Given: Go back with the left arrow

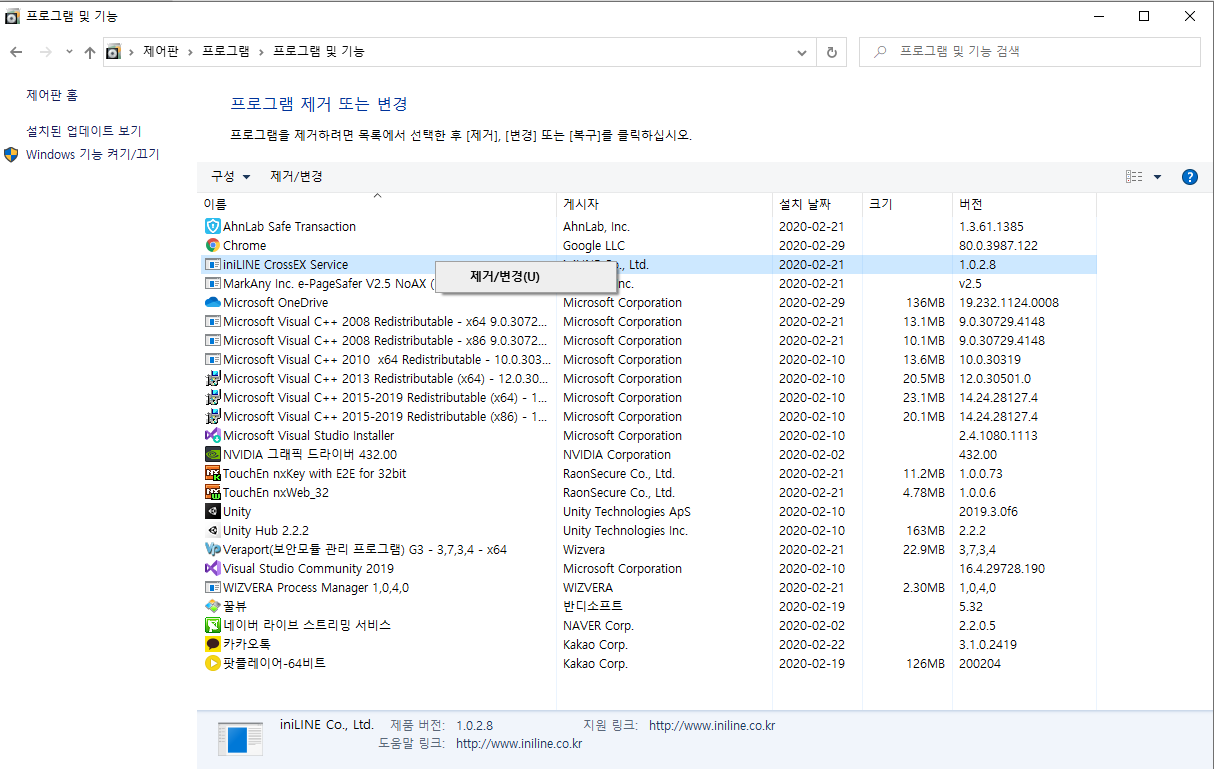Looking at the screenshot, I should [x=16, y=52].
